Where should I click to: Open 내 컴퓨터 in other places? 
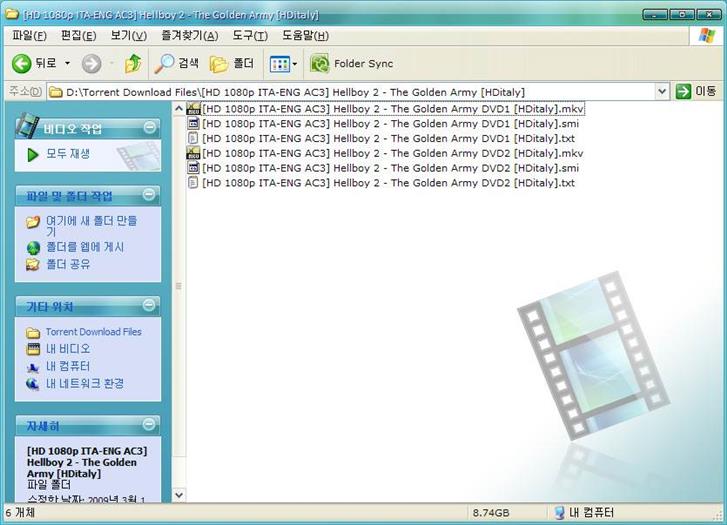click(x=68, y=366)
